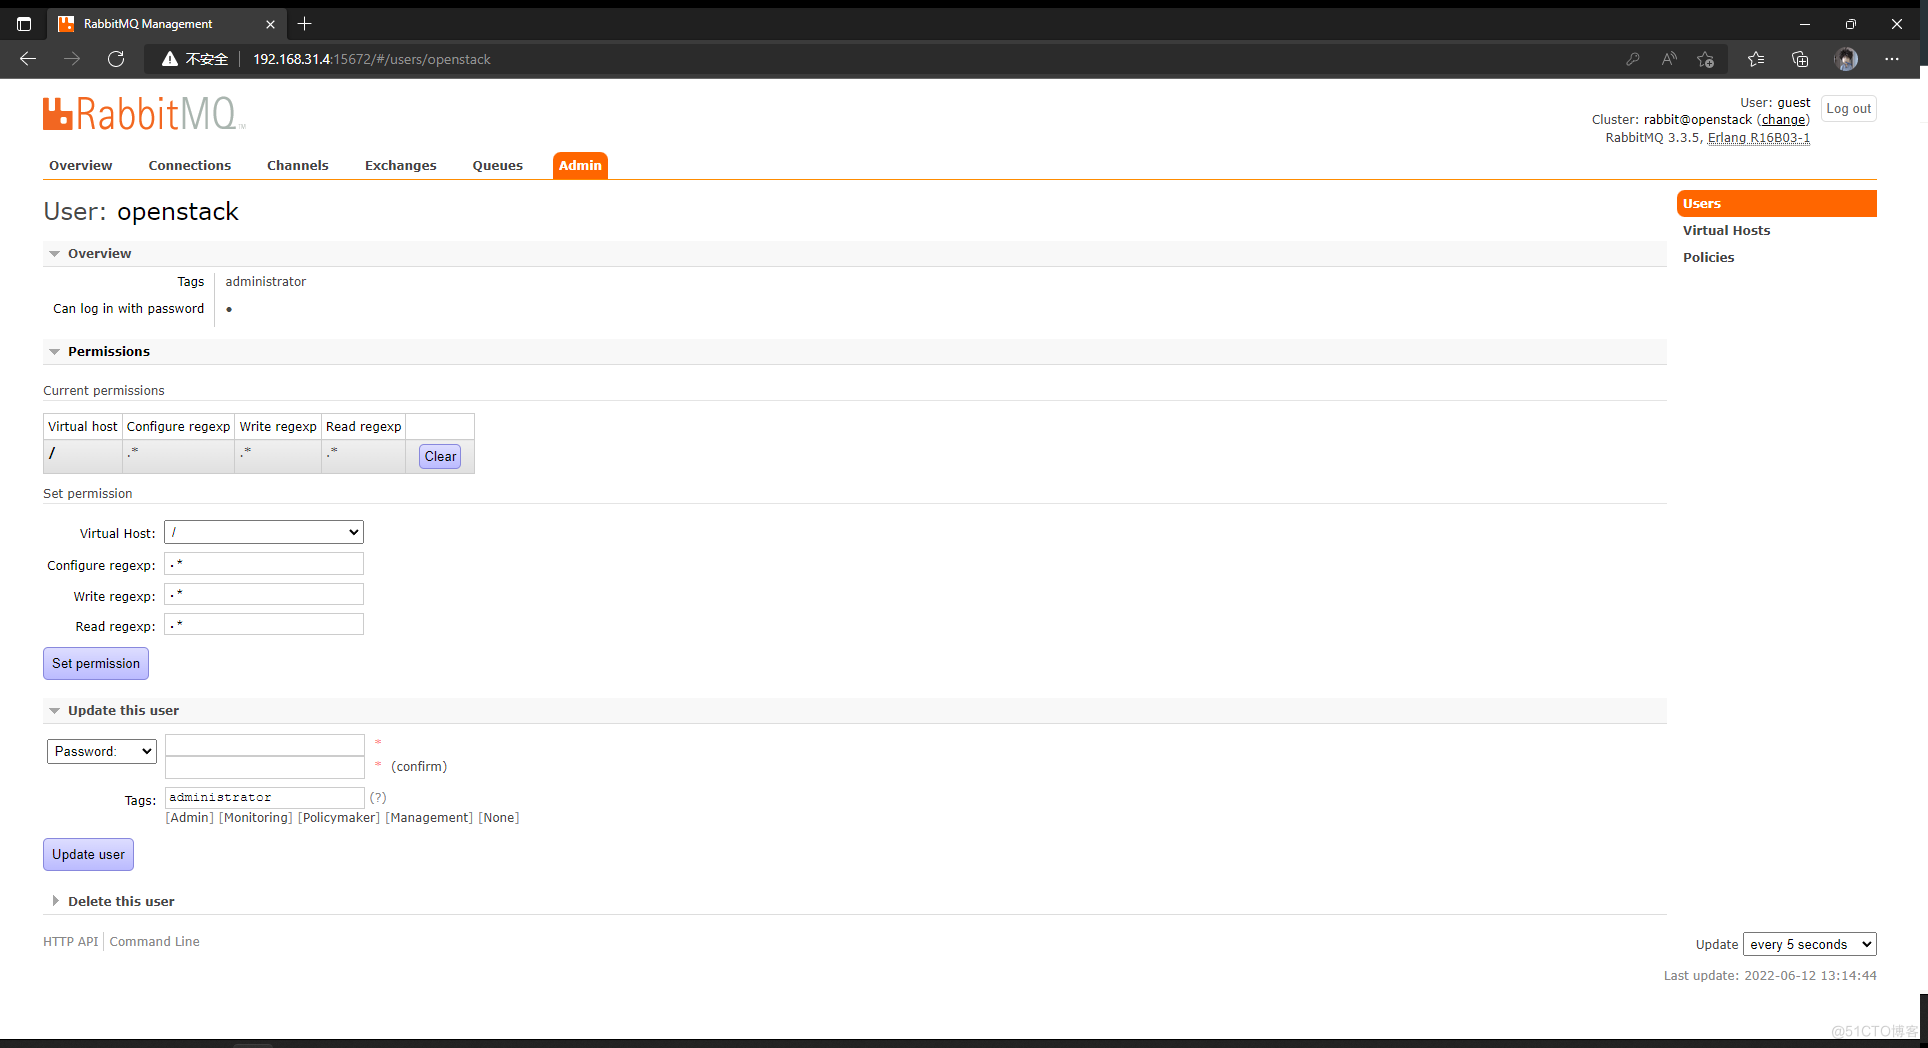
Task: Open saved passwords key icon
Action: 1632,59
